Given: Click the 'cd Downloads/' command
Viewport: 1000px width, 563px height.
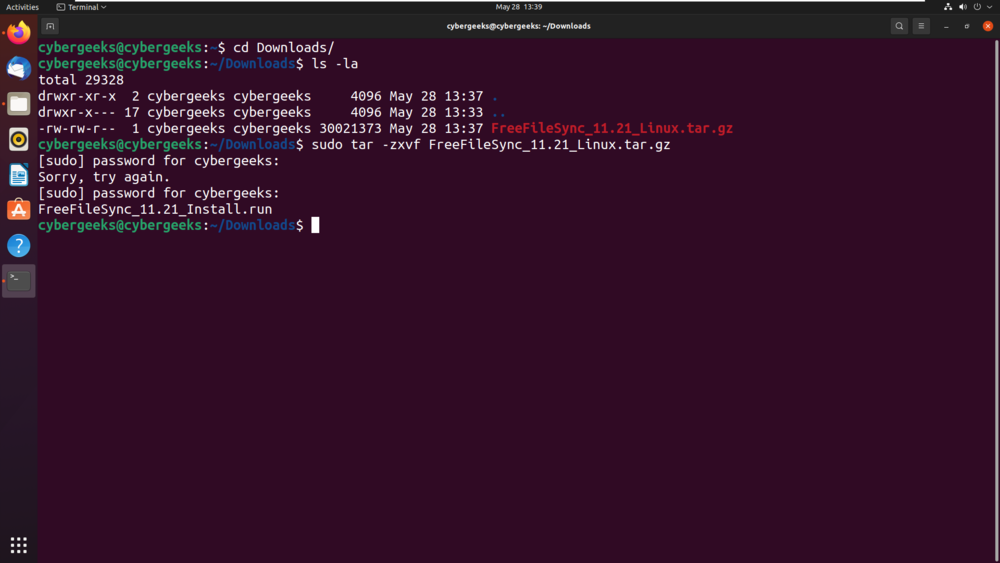Looking at the screenshot, I should coord(283,47).
